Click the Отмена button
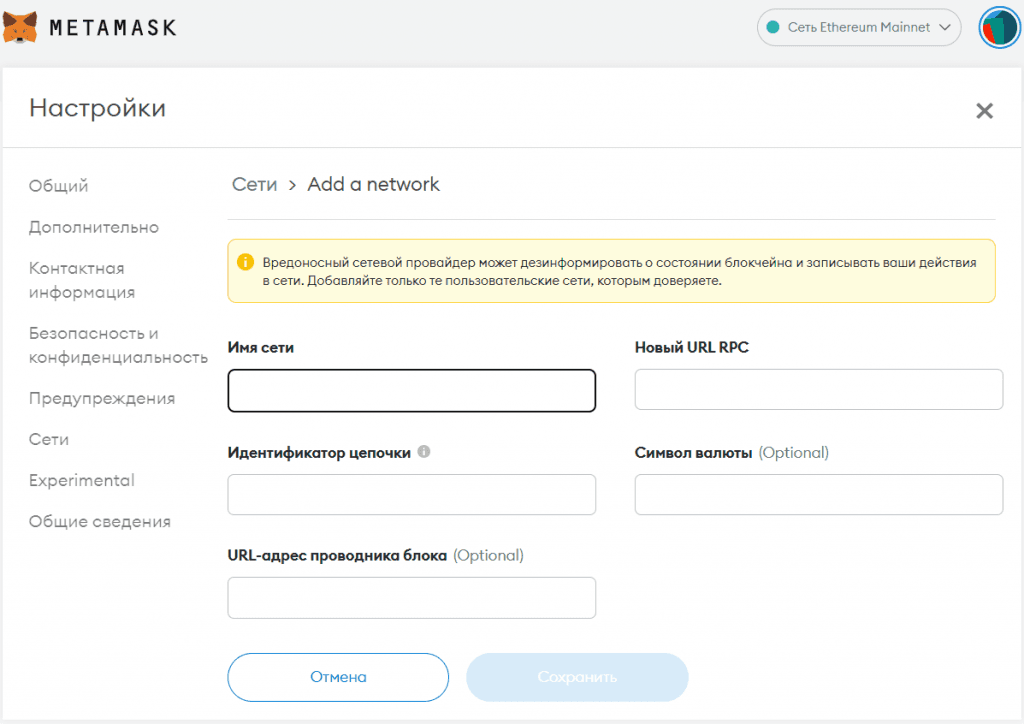This screenshot has width=1024, height=724. (338, 677)
